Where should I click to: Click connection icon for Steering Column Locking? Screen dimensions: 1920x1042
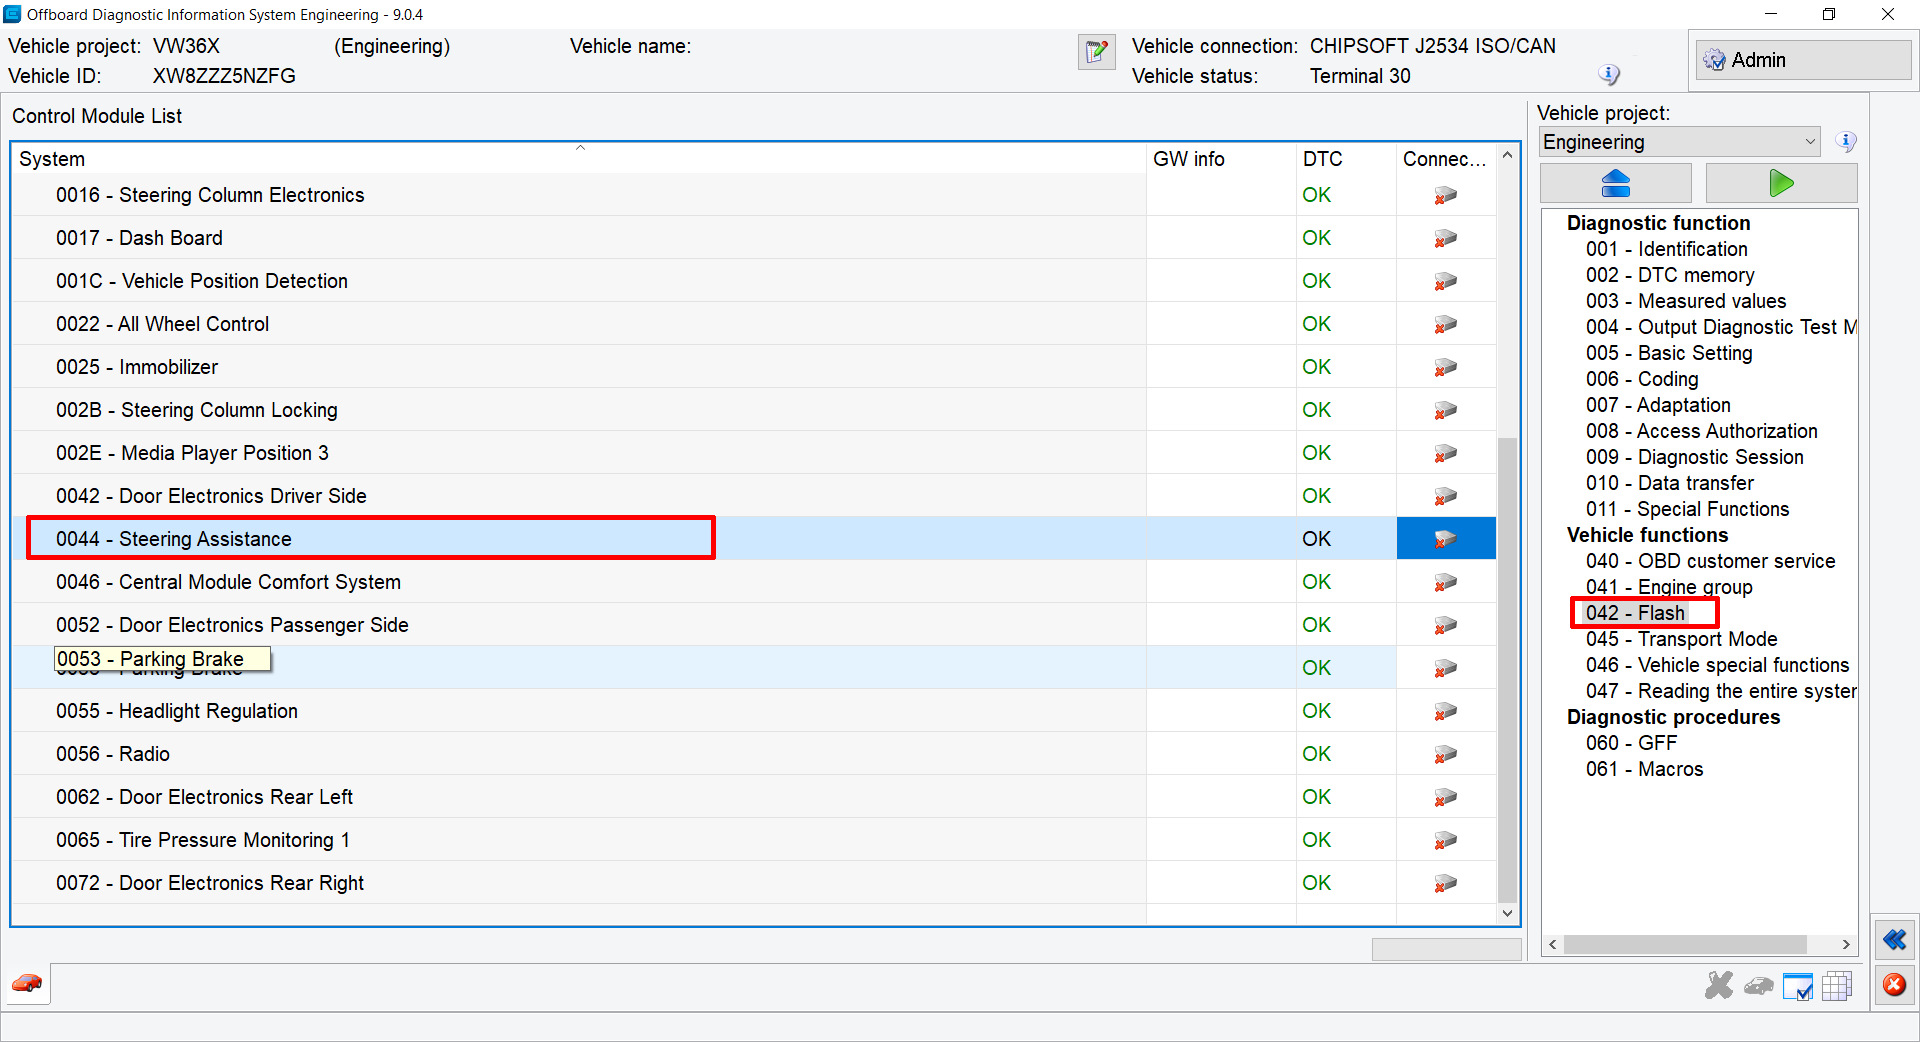1445,411
